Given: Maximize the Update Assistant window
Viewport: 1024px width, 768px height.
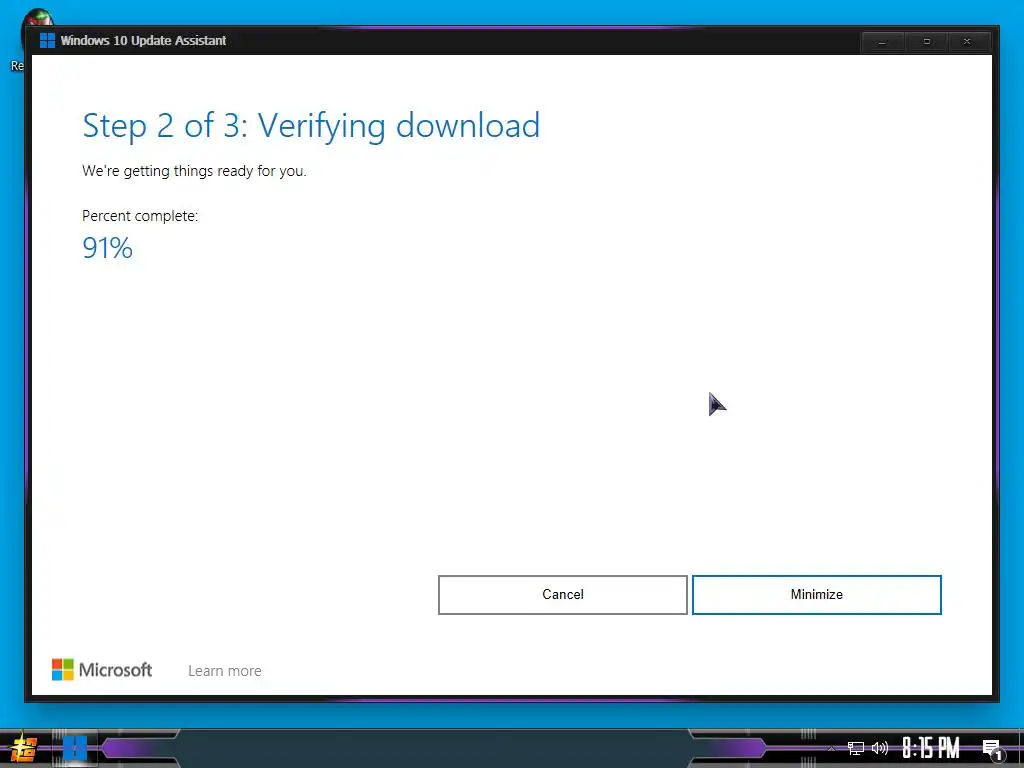Looking at the screenshot, I should [926, 42].
